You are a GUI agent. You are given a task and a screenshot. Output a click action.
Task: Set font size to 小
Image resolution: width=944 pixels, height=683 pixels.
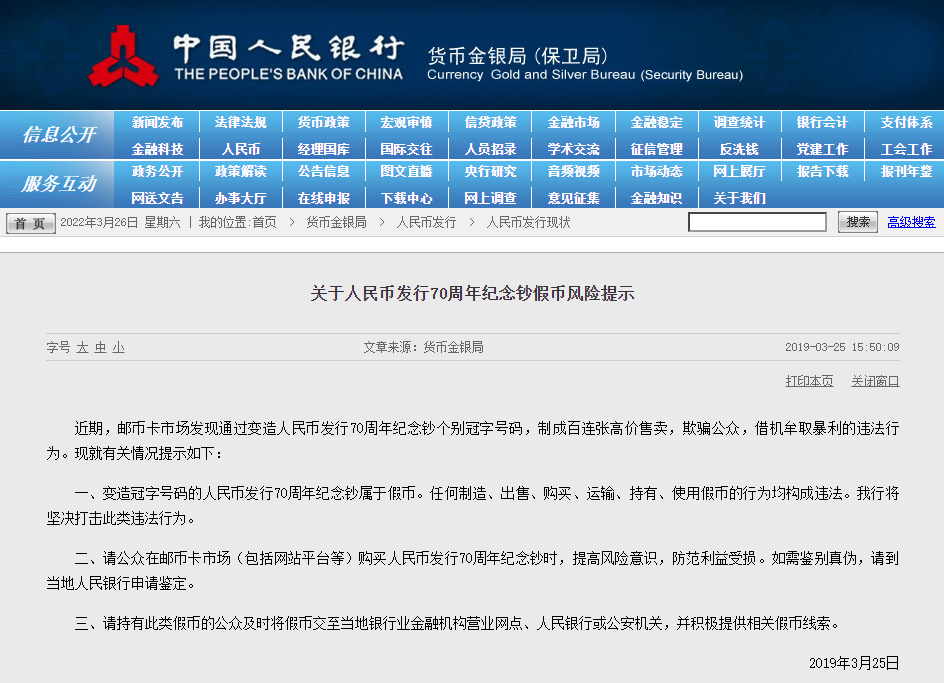tap(119, 348)
